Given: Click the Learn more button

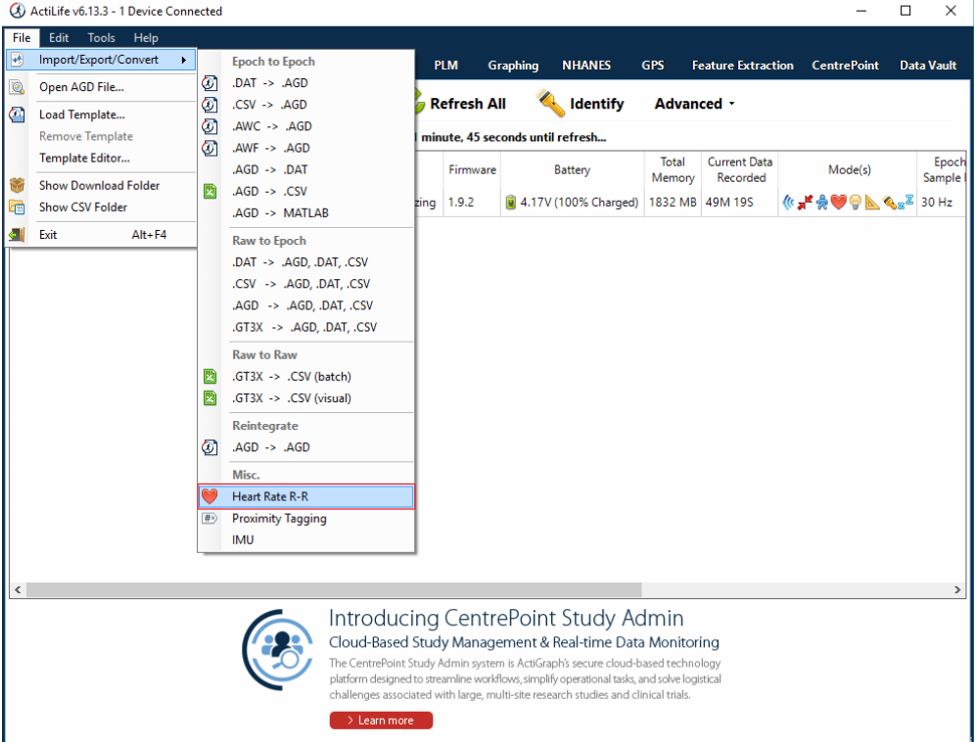Looking at the screenshot, I should coord(380,720).
